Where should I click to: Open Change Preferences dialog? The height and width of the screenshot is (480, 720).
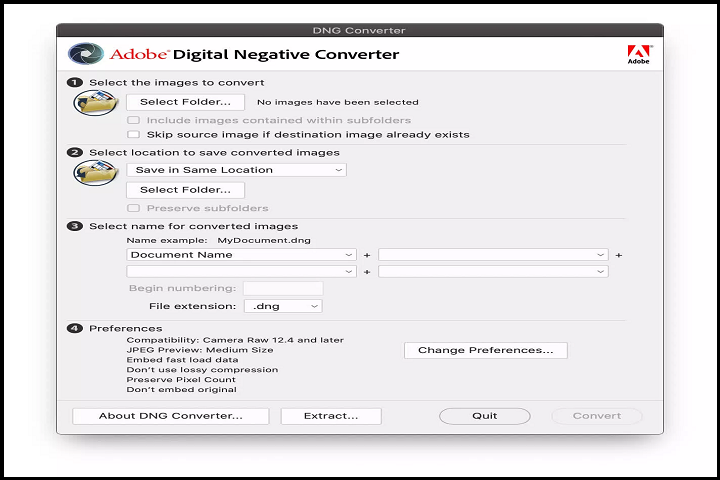(x=485, y=350)
